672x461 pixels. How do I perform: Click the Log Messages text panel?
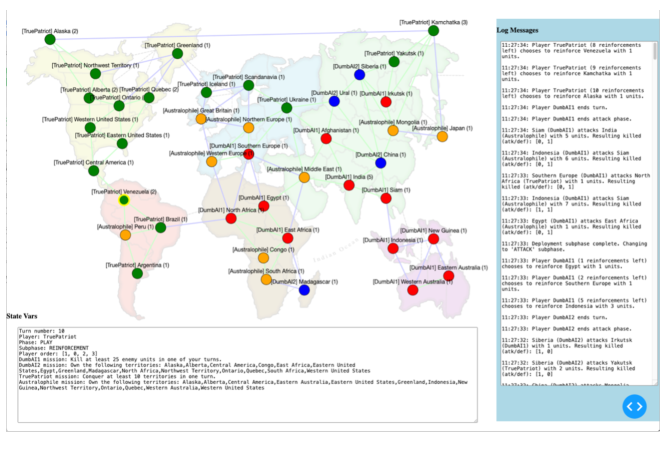pyautogui.click(x=573, y=200)
